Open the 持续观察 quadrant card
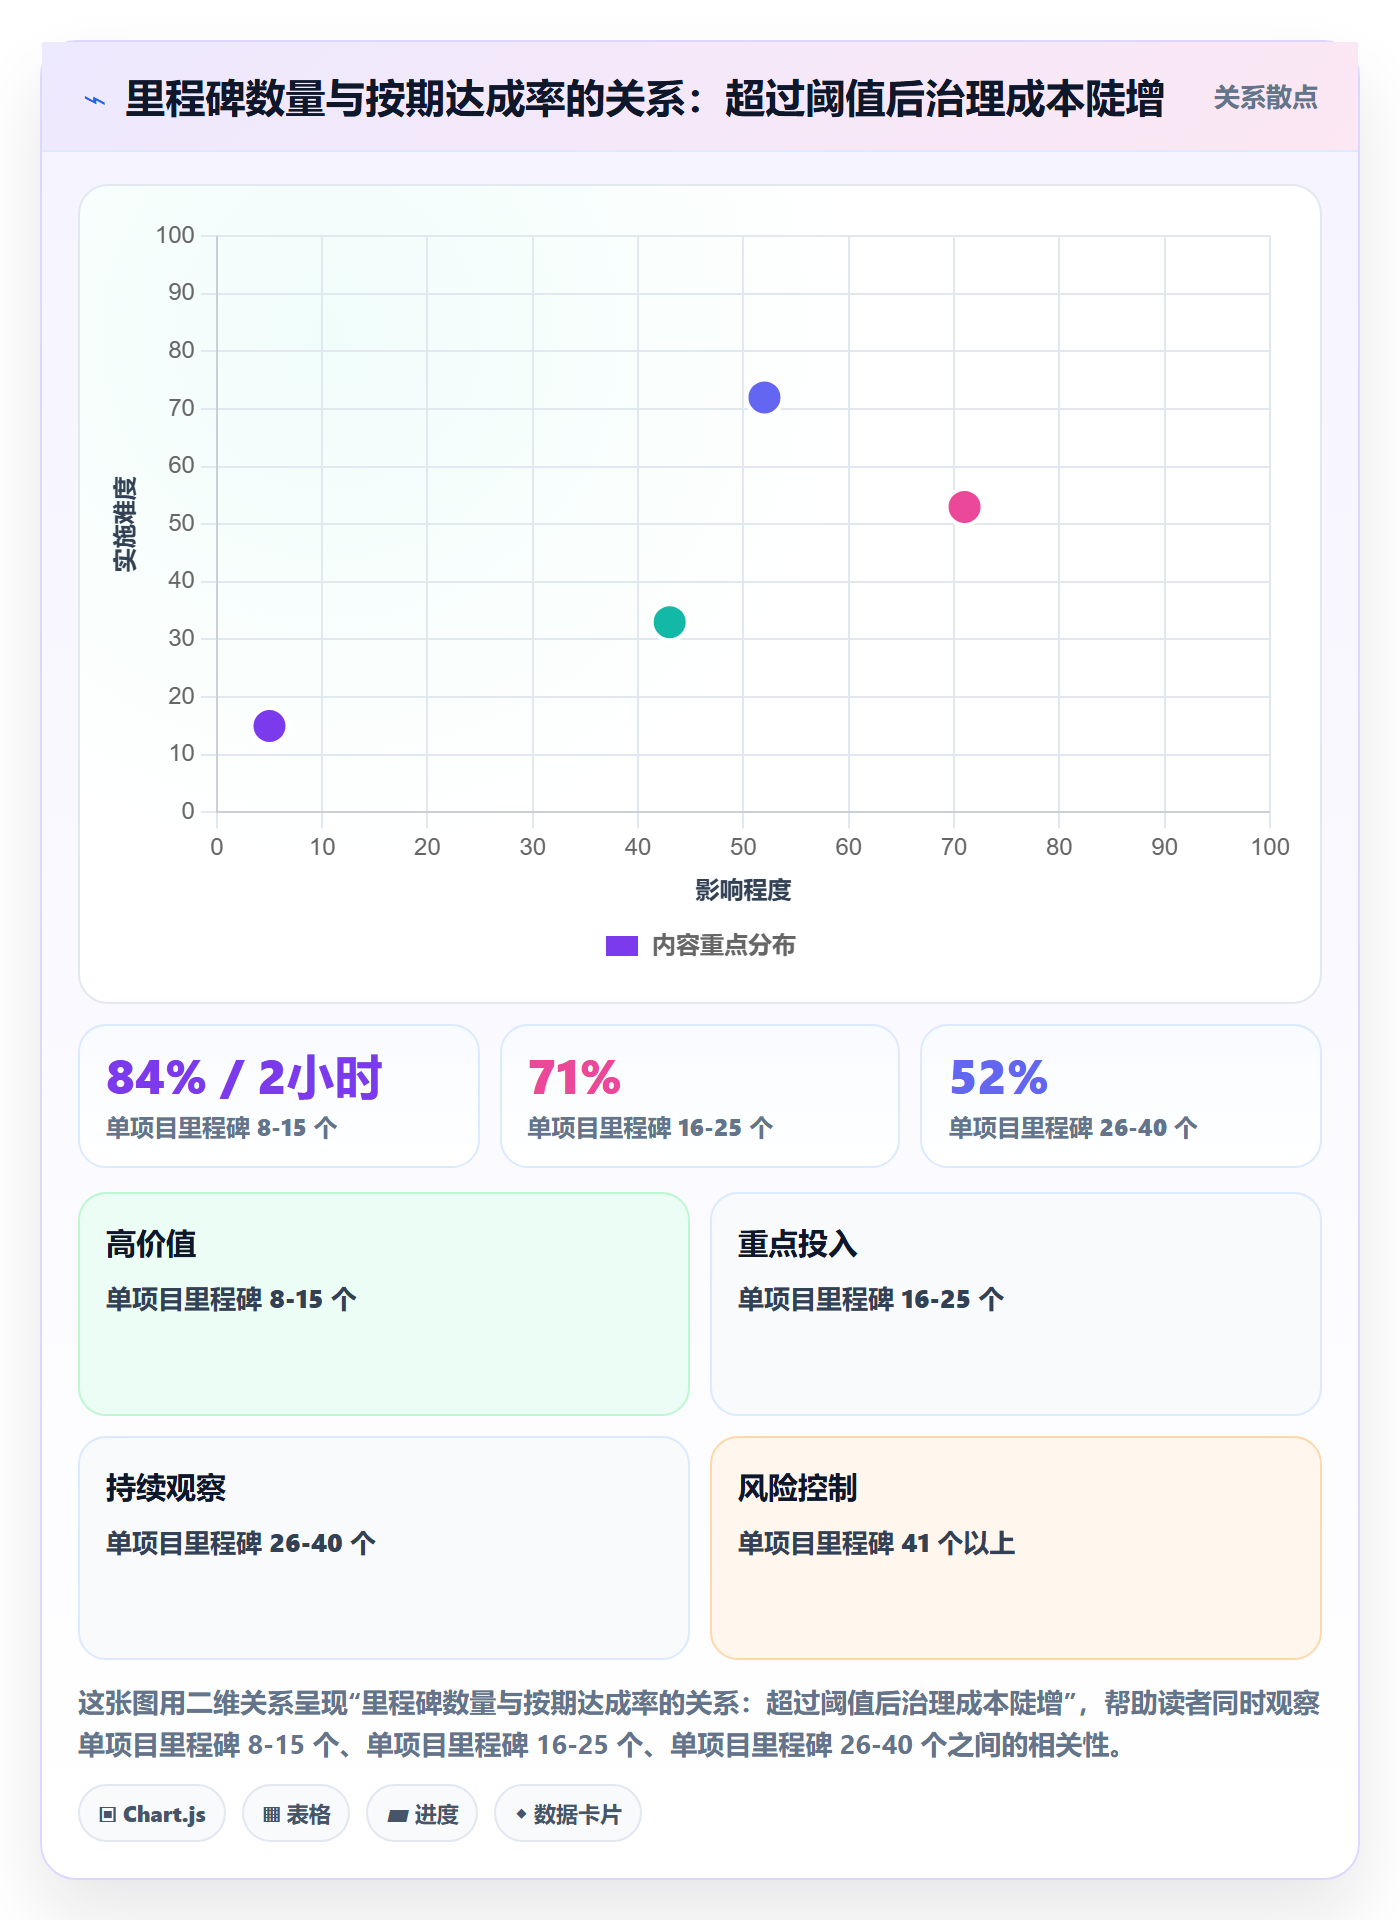Screen dimensions: 1400x1920 click(384, 1548)
